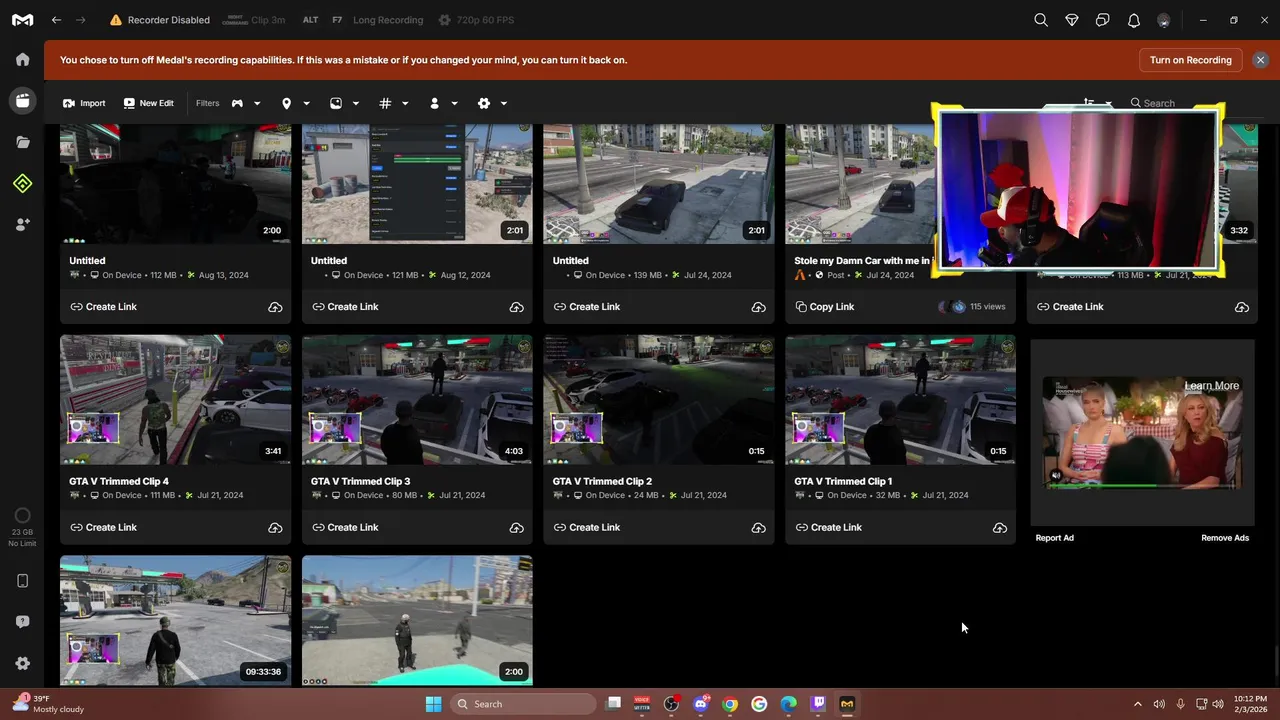Screen dimensions: 1280x720
Task: Open the 720p 60 FPS quality settings
Action: click(x=478, y=20)
